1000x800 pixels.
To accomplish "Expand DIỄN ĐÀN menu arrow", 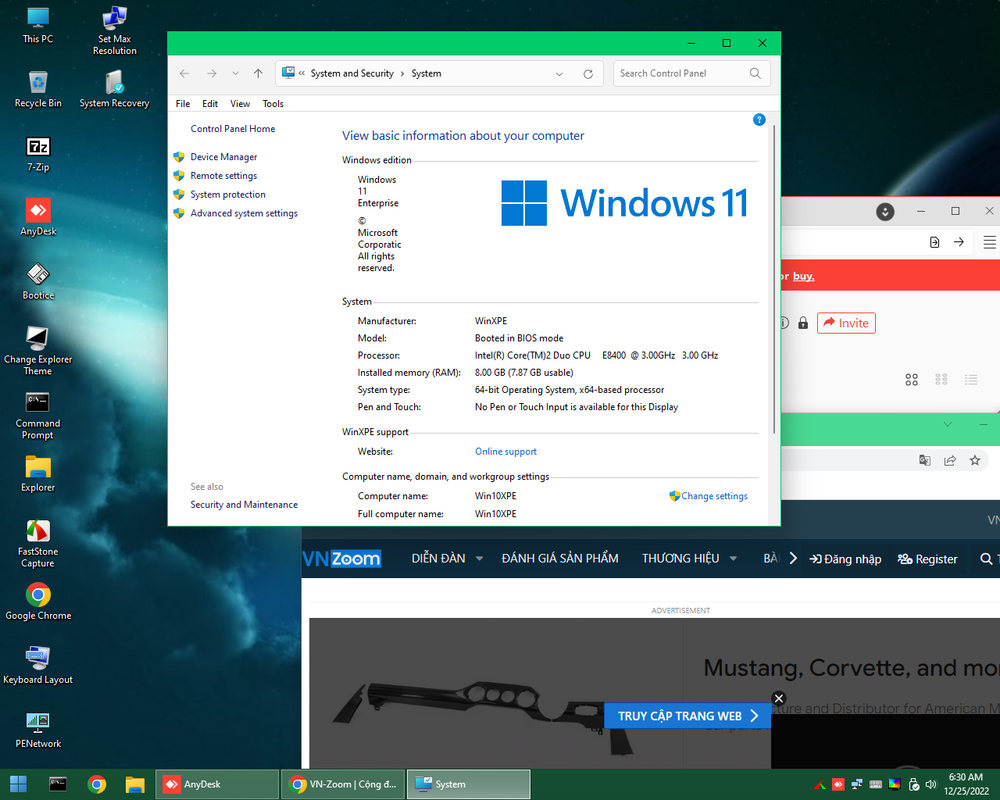I will [479, 559].
